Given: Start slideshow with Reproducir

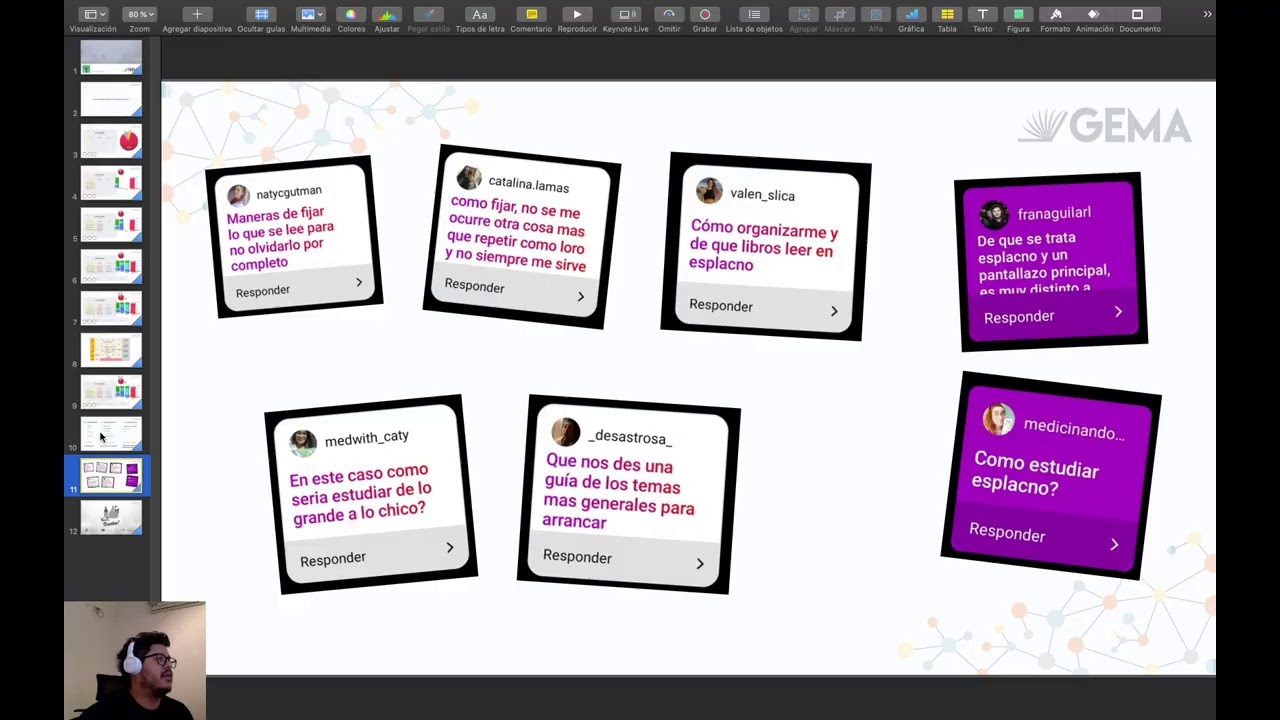Looking at the screenshot, I should coord(577,14).
